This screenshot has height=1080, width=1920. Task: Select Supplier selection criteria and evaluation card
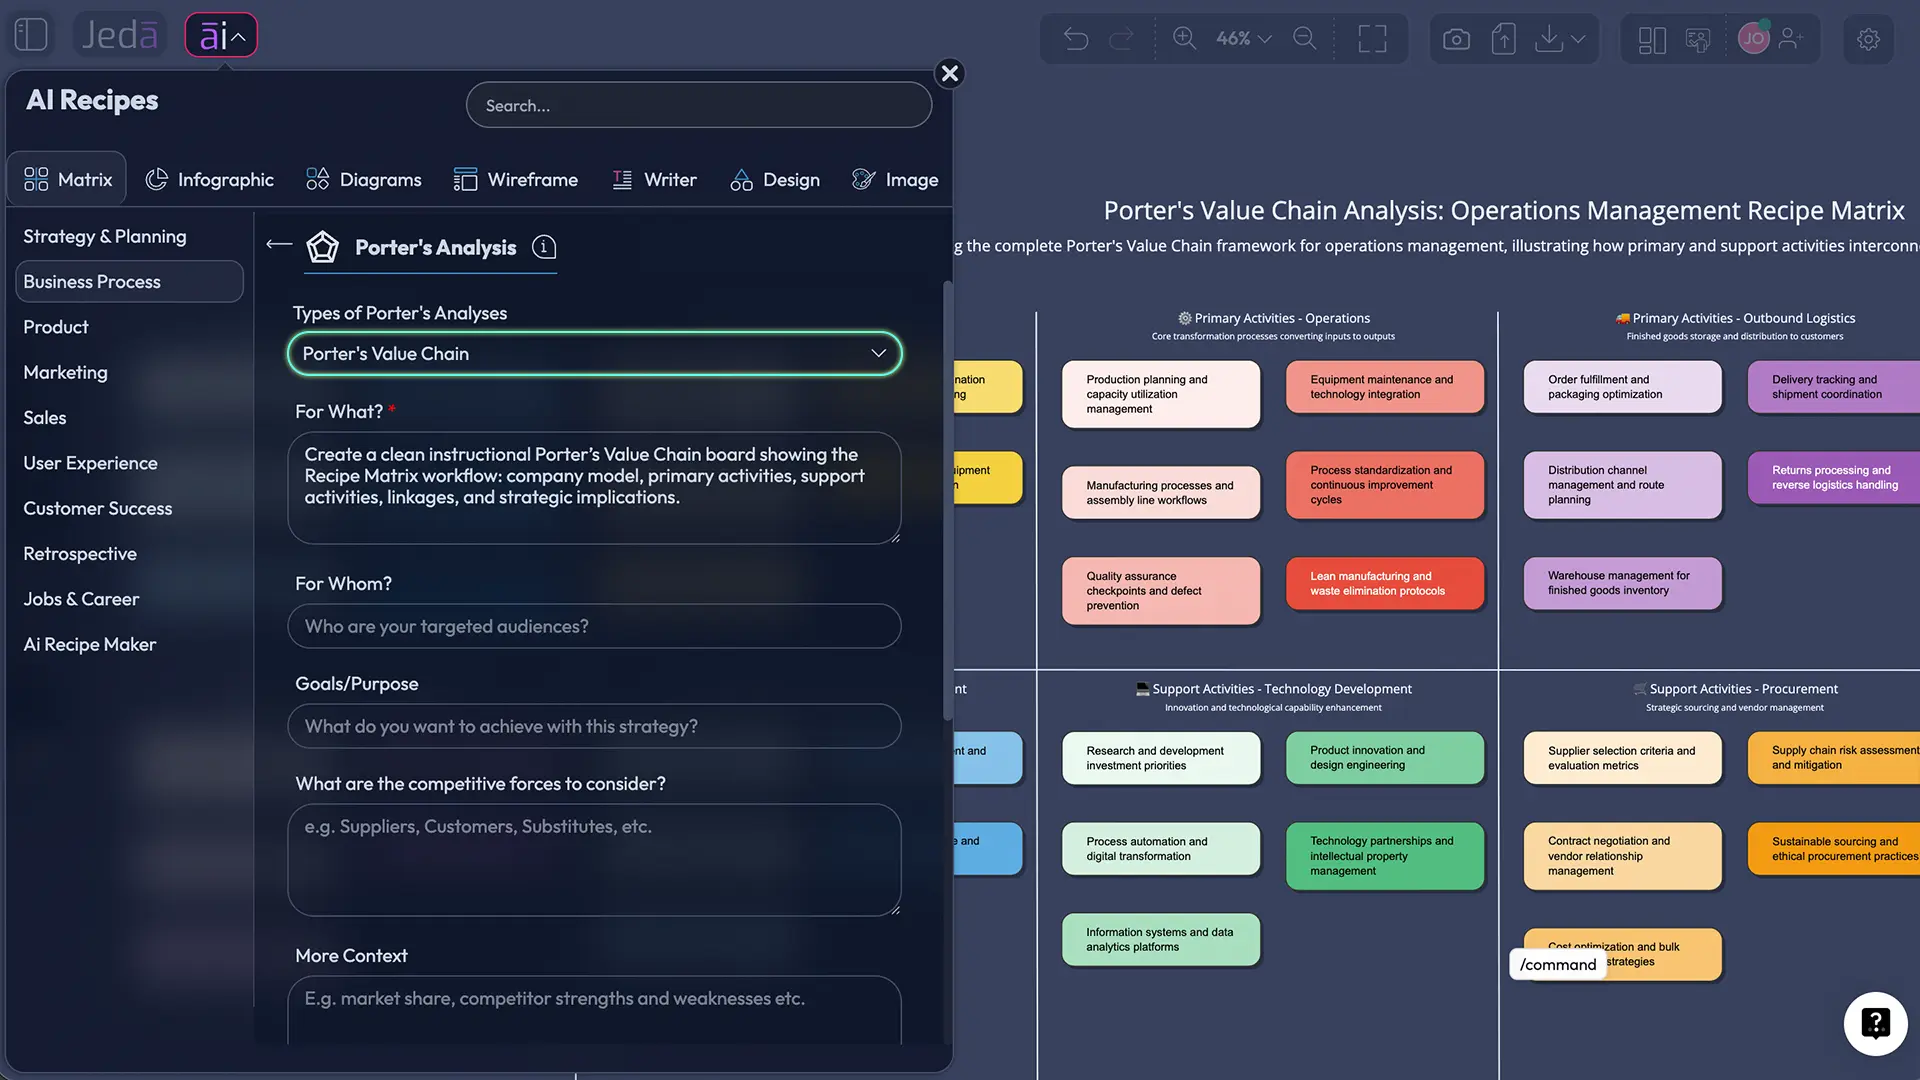pyautogui.click(x=1622, y=758)
